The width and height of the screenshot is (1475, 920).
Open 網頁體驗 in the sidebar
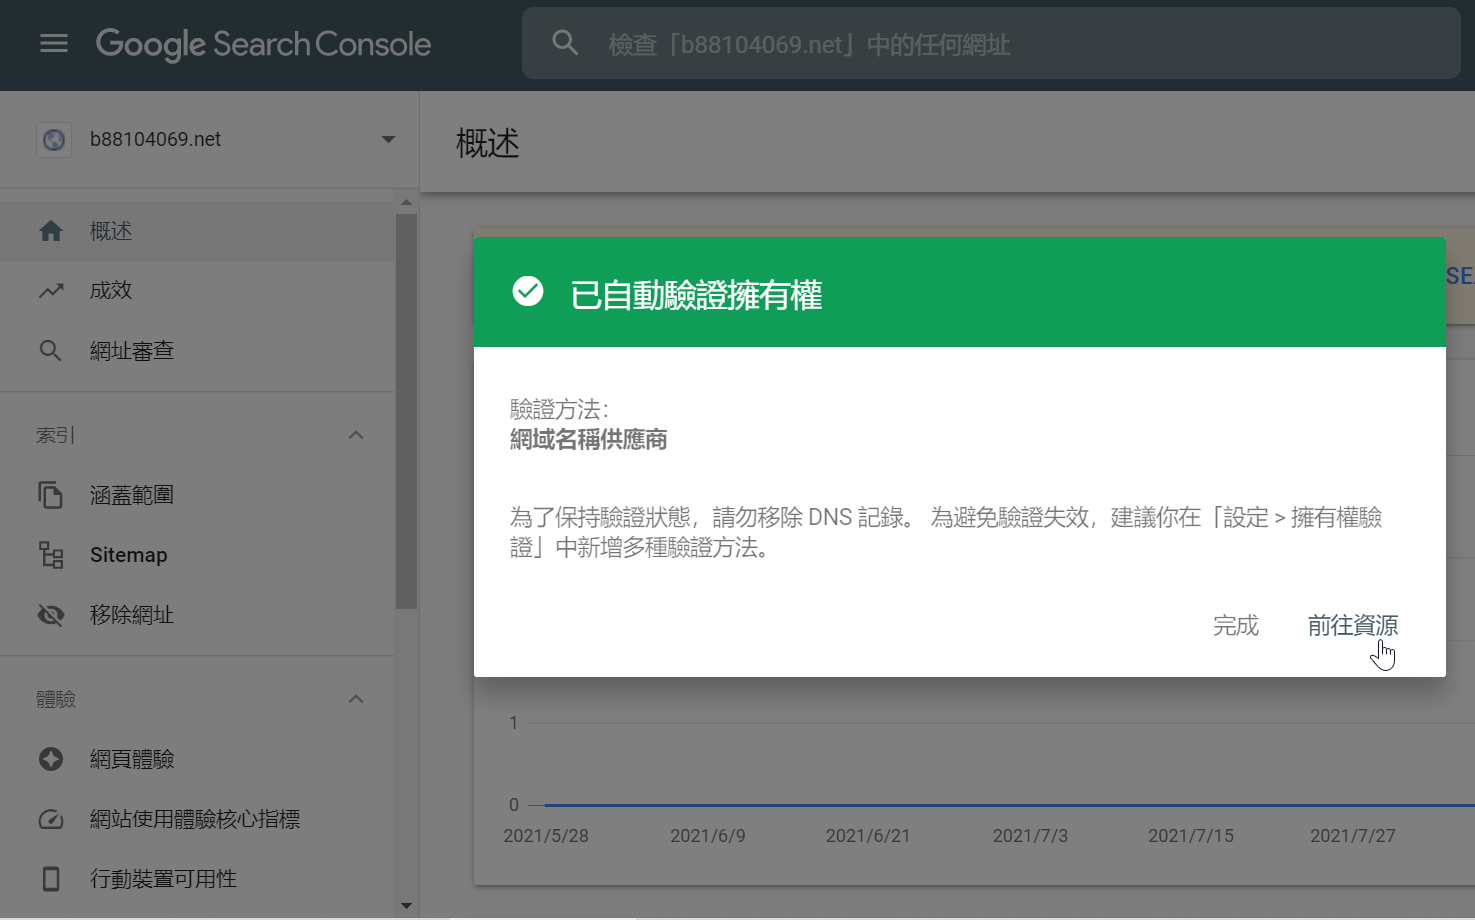[x=197, y=759]
